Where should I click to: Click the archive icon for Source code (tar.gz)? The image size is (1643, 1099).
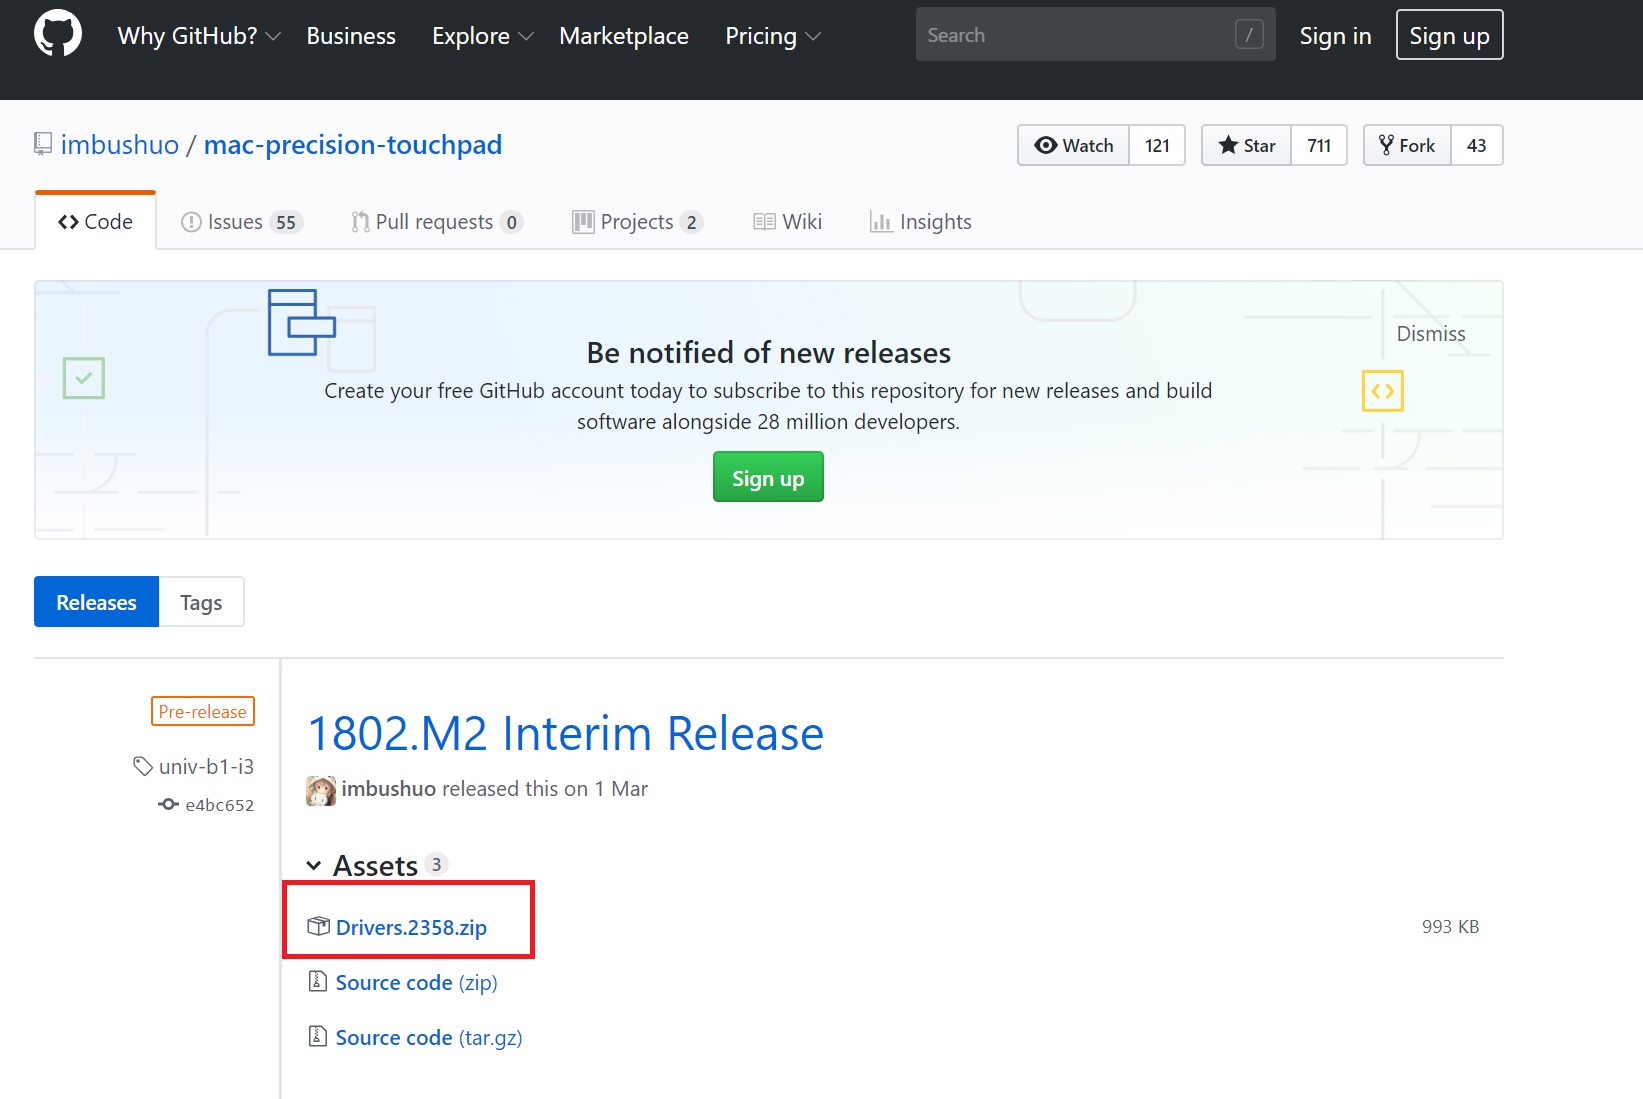pos(318,1036)
